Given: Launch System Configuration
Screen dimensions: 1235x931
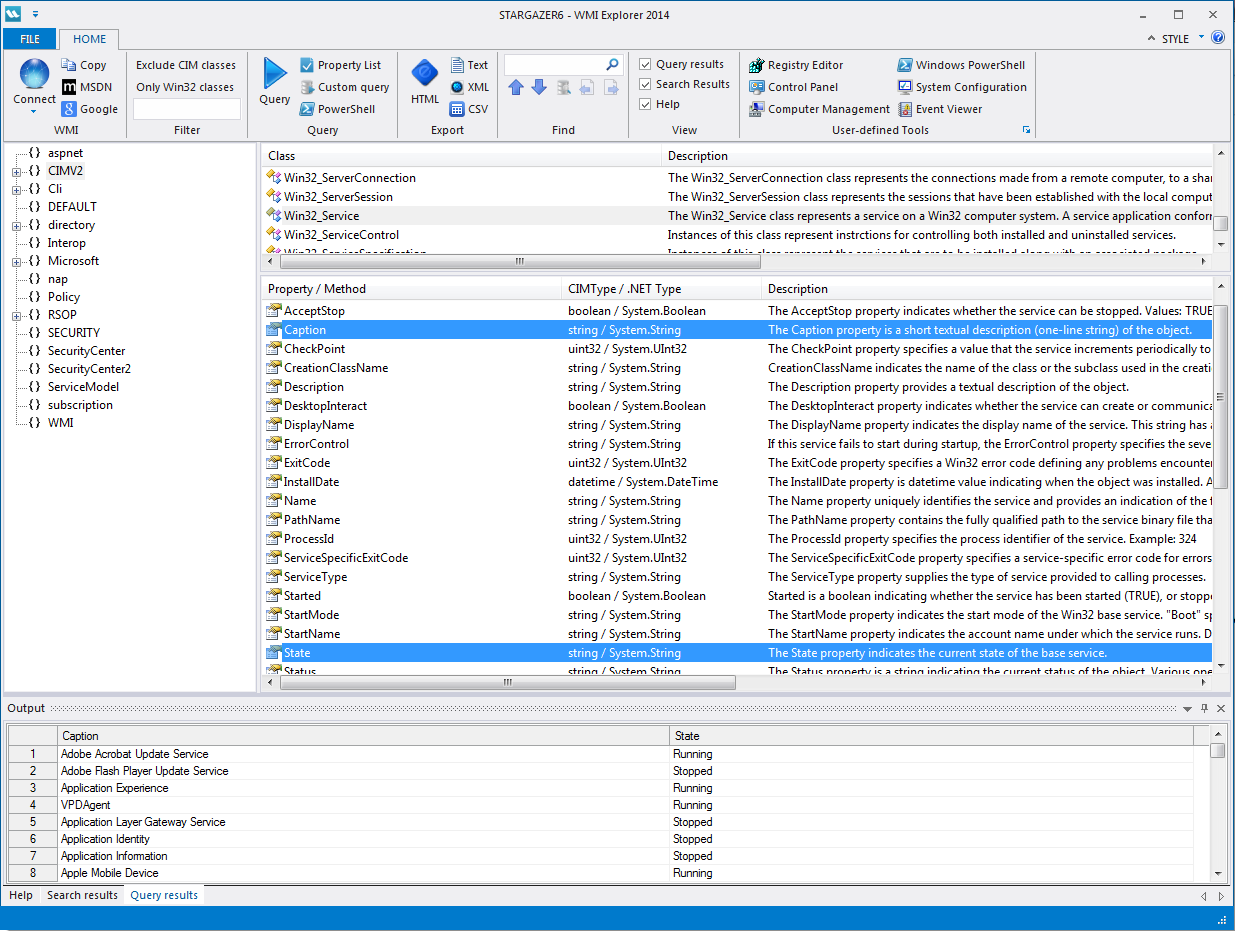Looking at the screenshot, I should click(962, 87).
